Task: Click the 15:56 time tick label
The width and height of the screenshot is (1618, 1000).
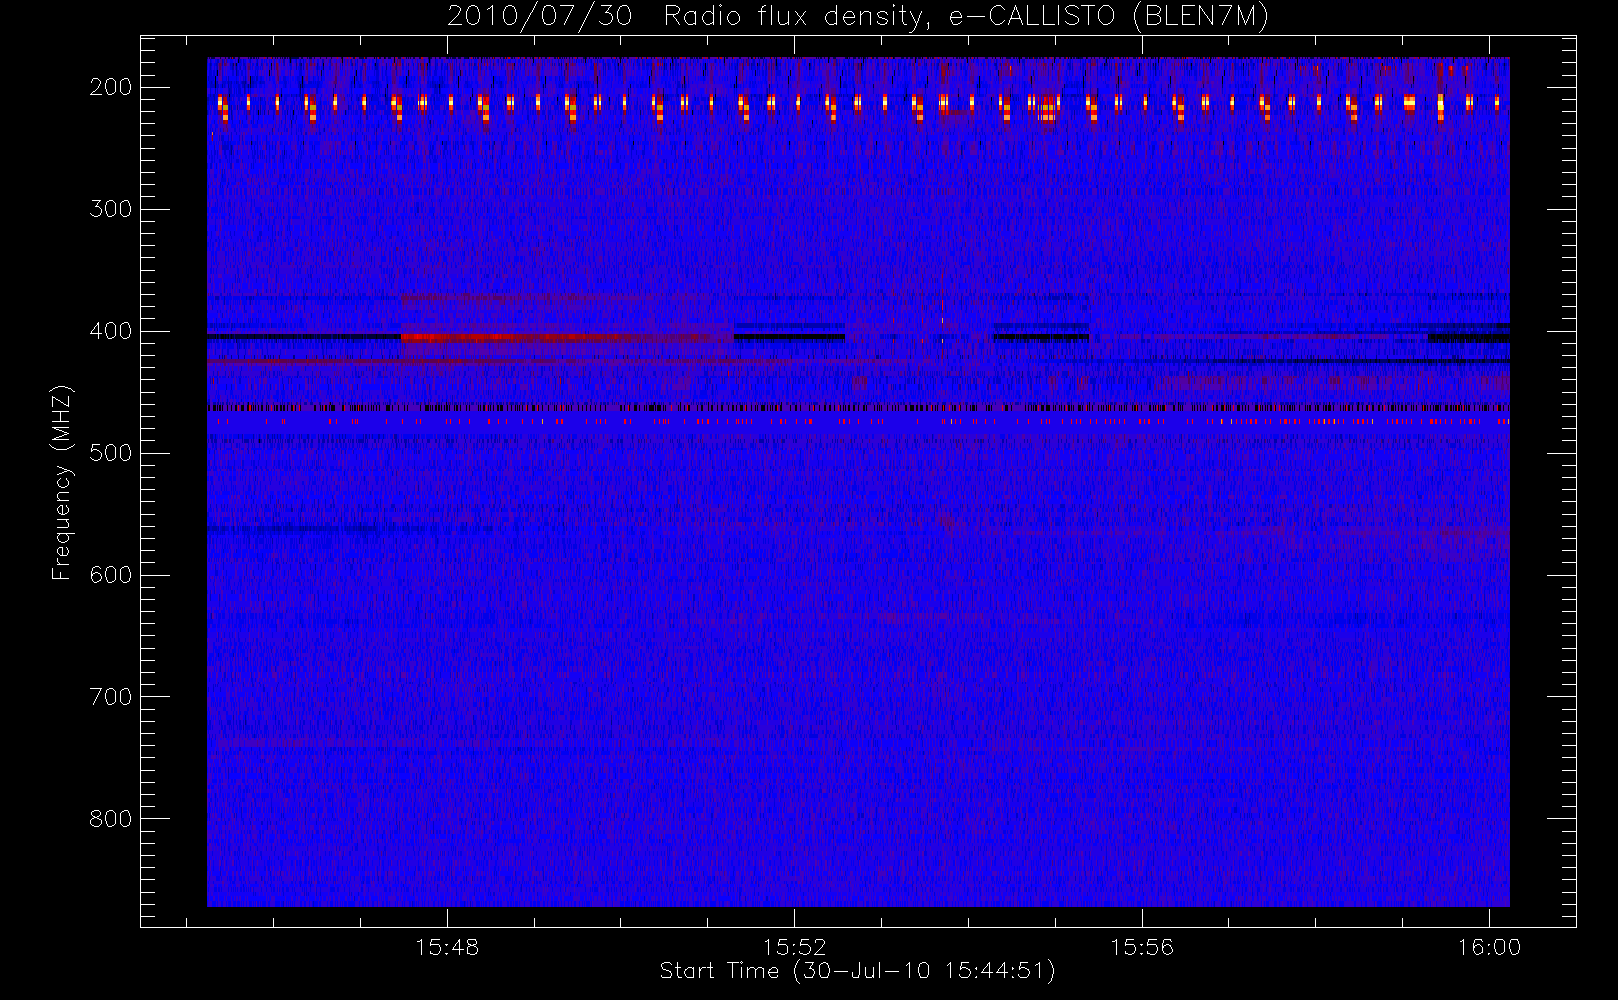Action: point(1142,947)
